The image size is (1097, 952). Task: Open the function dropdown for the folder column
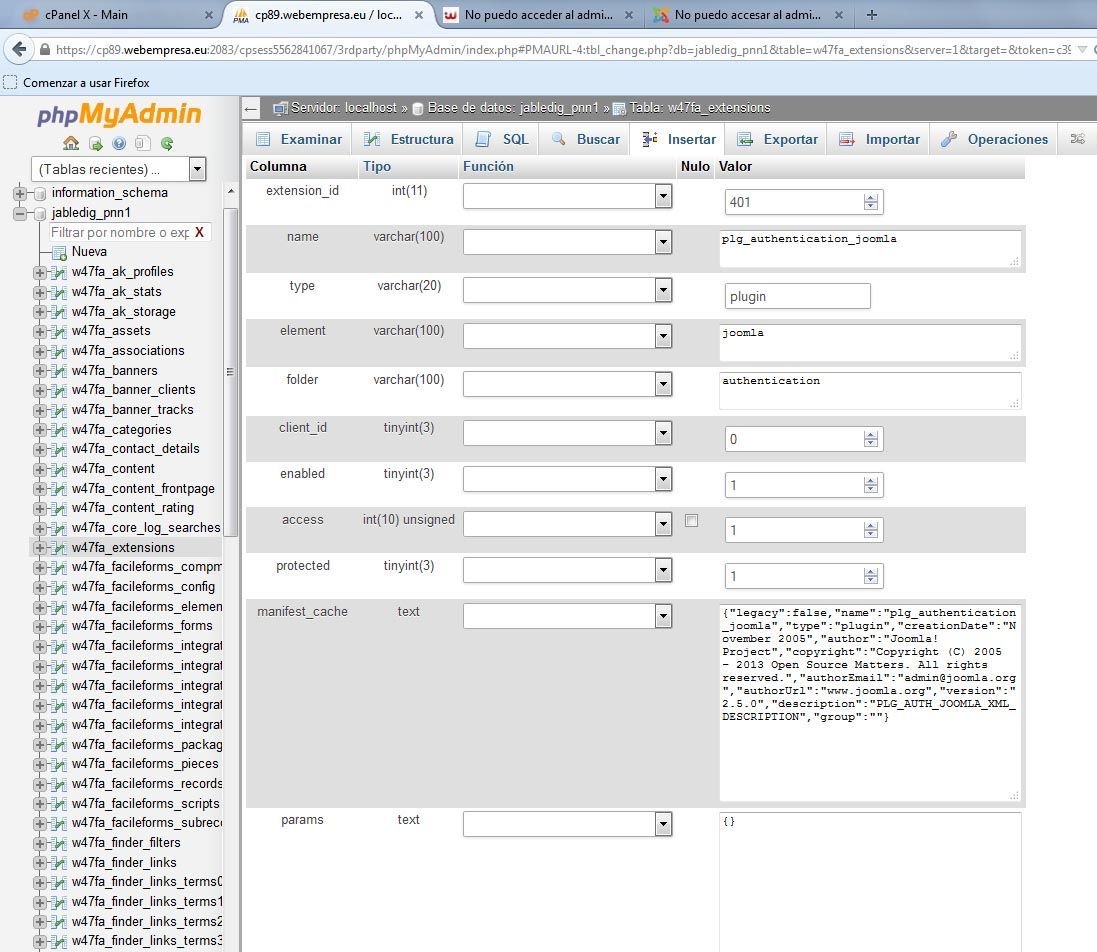(x=567, y=384)
